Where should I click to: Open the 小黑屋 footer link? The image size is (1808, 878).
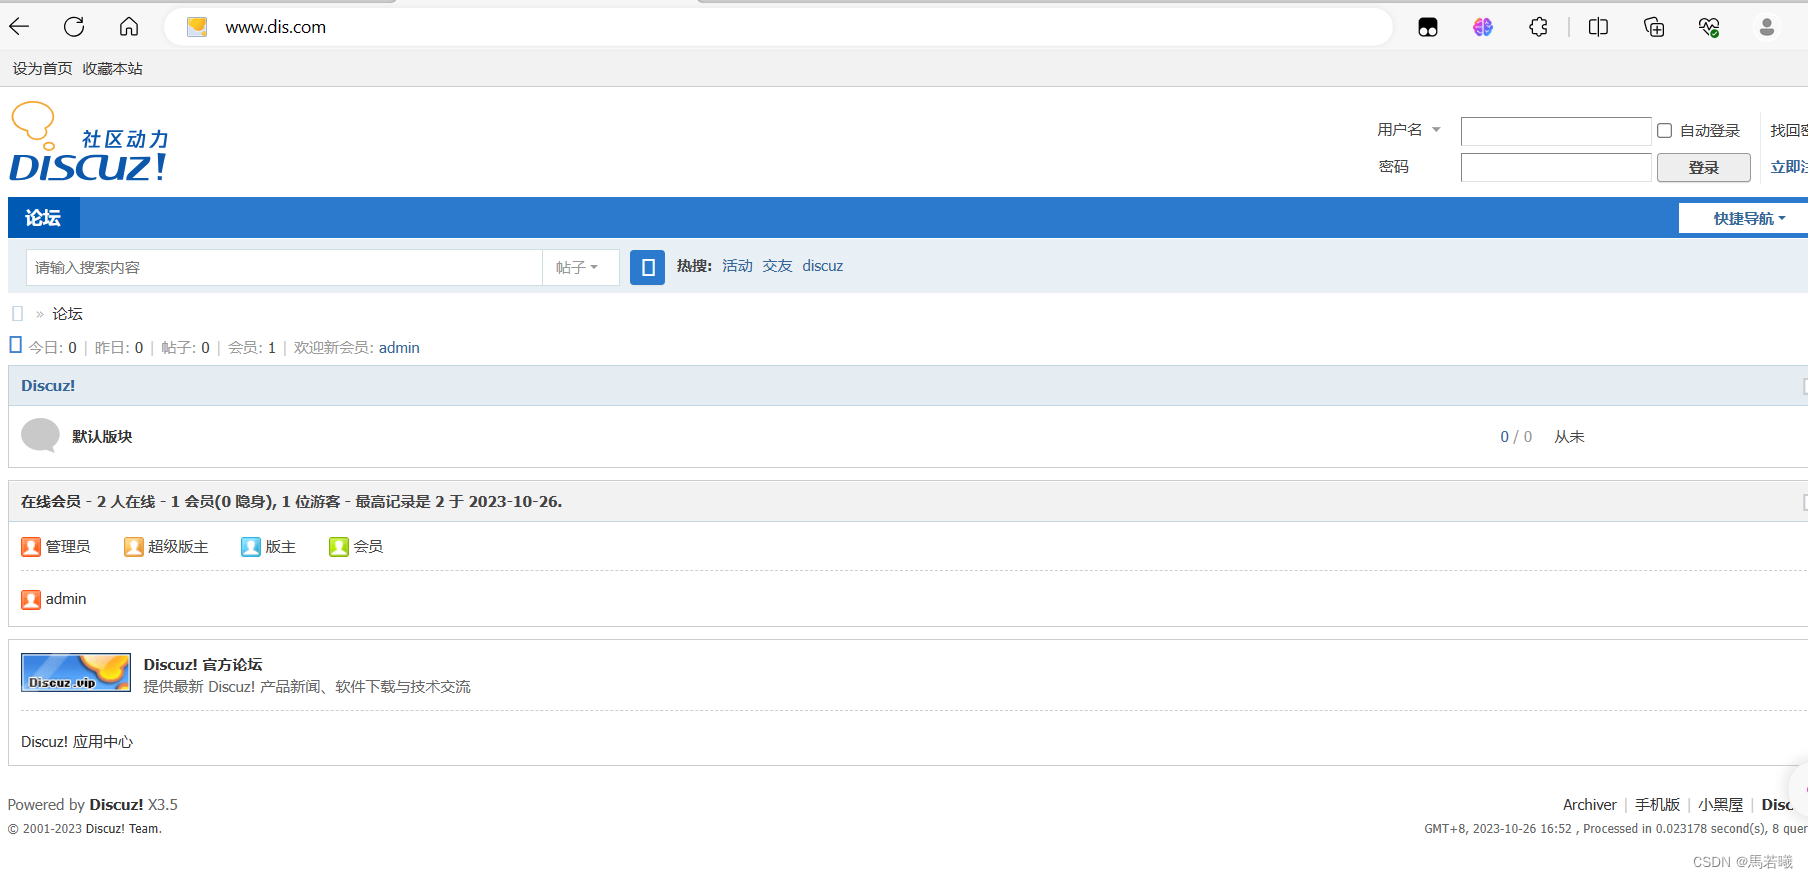tap(1720, 805)
